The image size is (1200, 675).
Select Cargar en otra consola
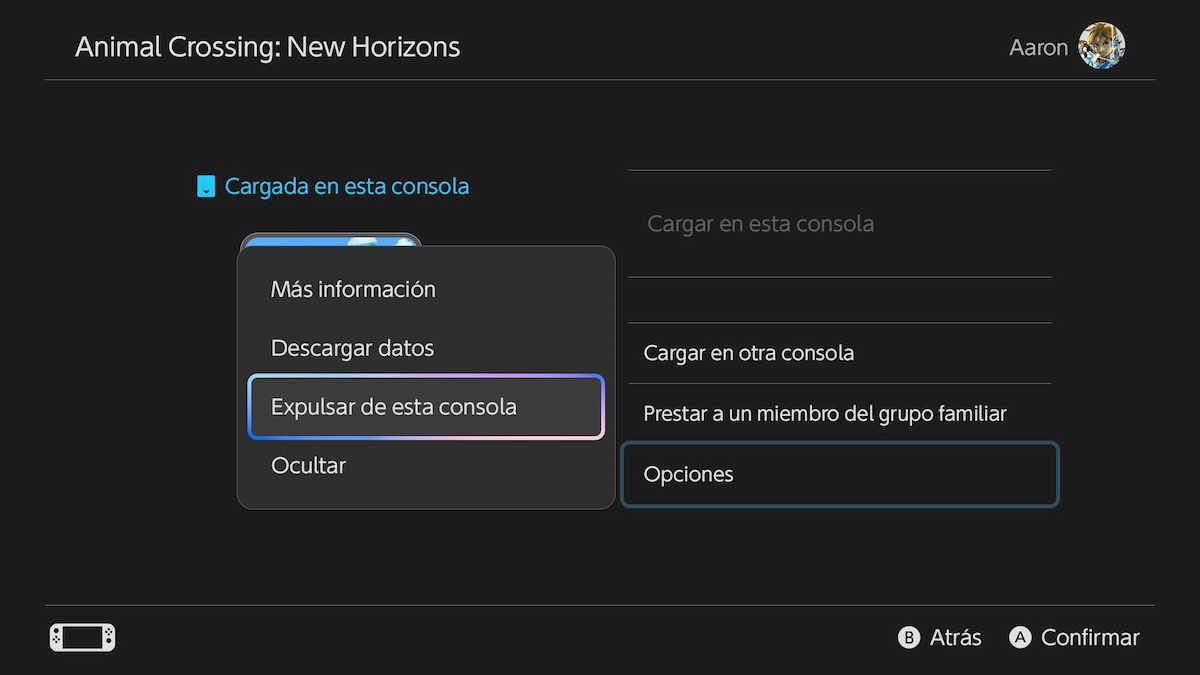(x=748, y=353)
